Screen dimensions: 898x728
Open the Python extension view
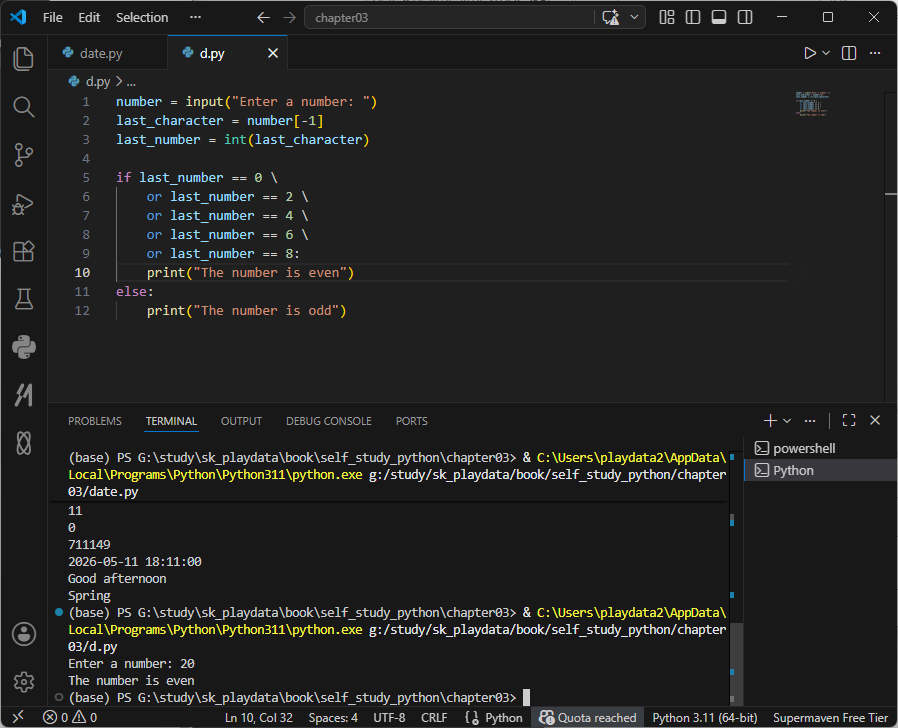[x=23, y=347]
